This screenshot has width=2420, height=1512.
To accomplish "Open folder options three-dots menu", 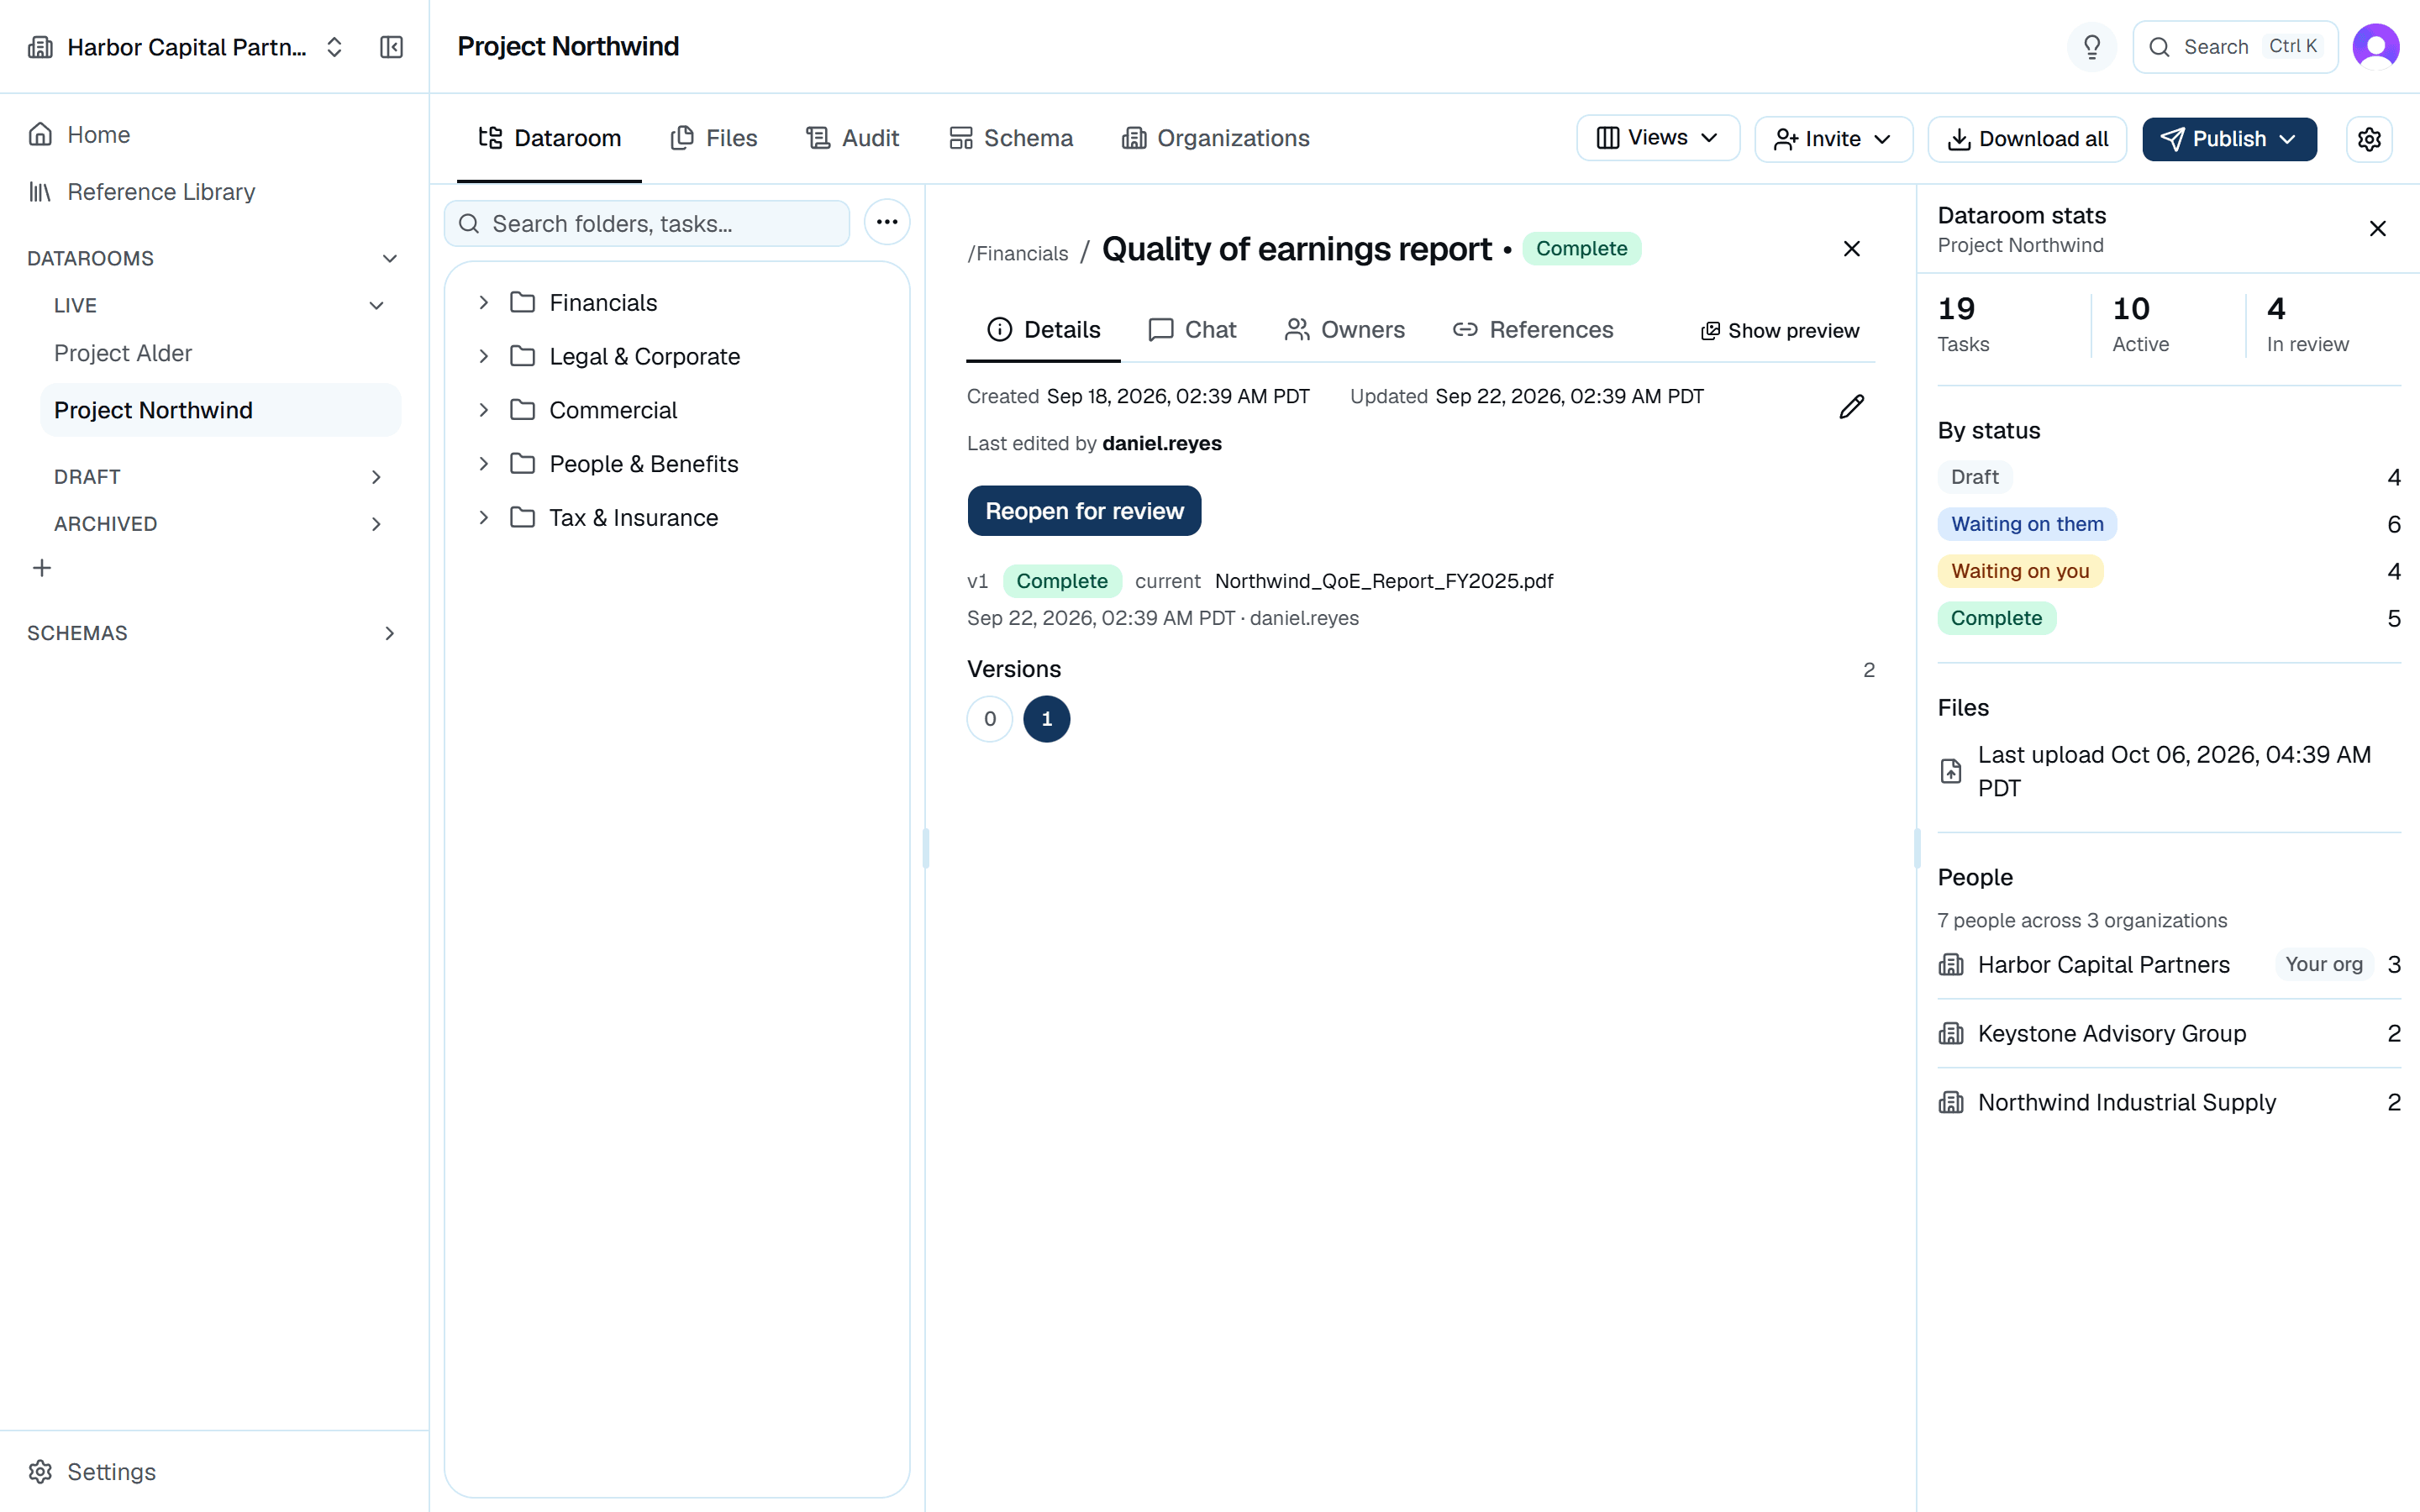I will coord(886,222).
